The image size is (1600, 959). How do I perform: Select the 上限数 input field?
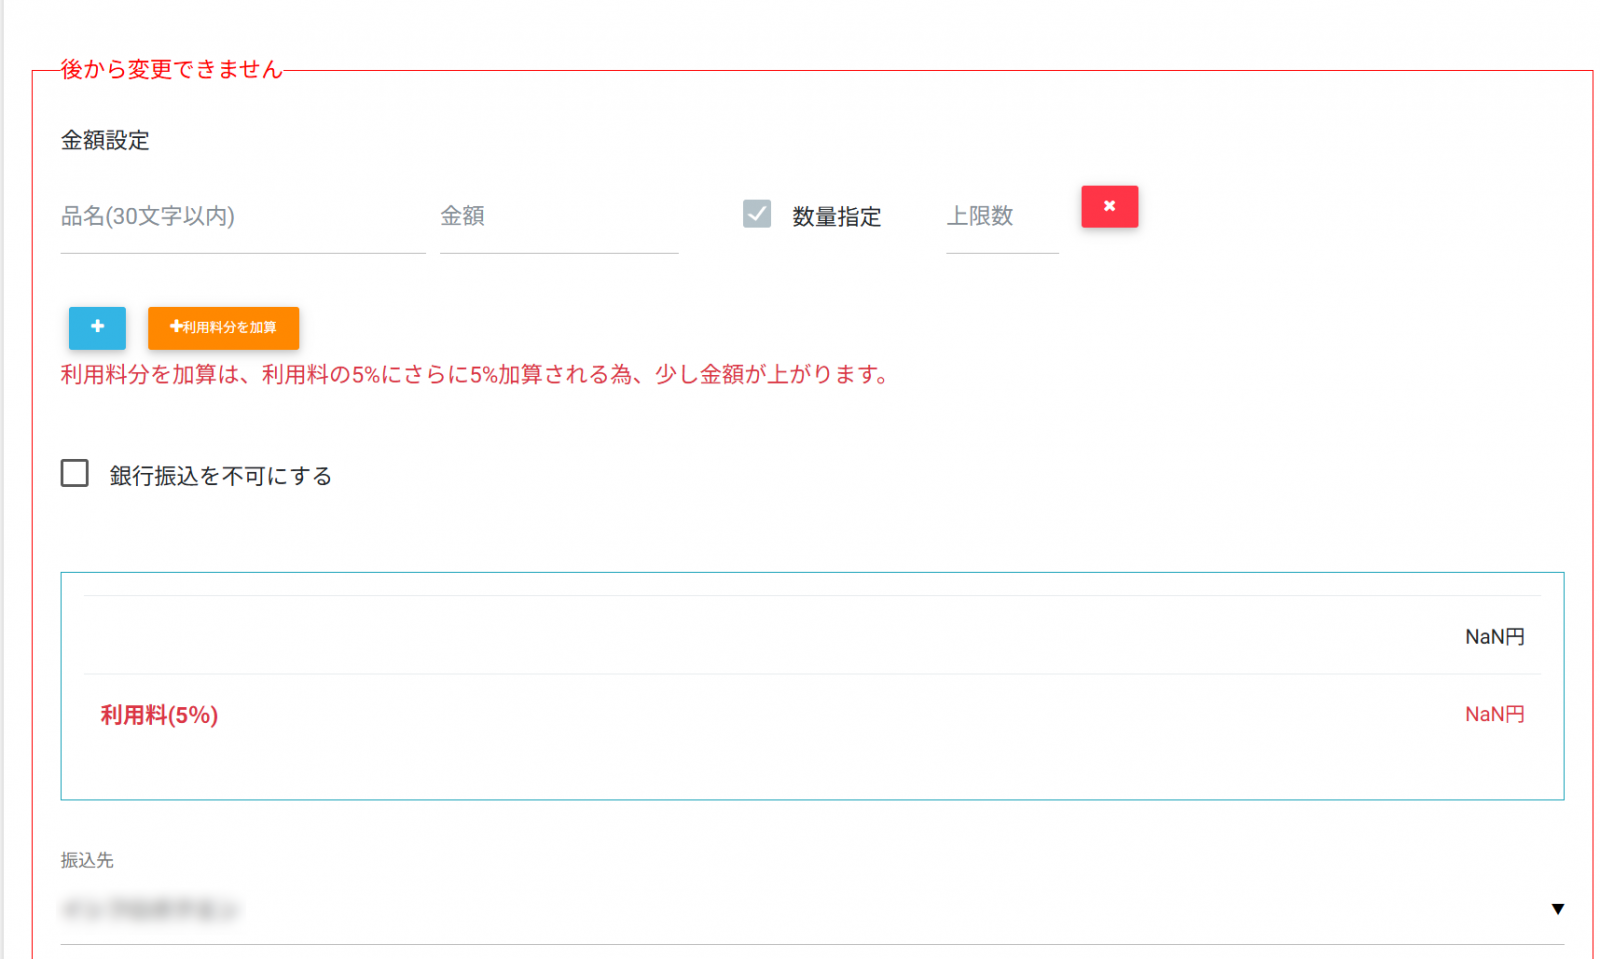point(1001,217)
